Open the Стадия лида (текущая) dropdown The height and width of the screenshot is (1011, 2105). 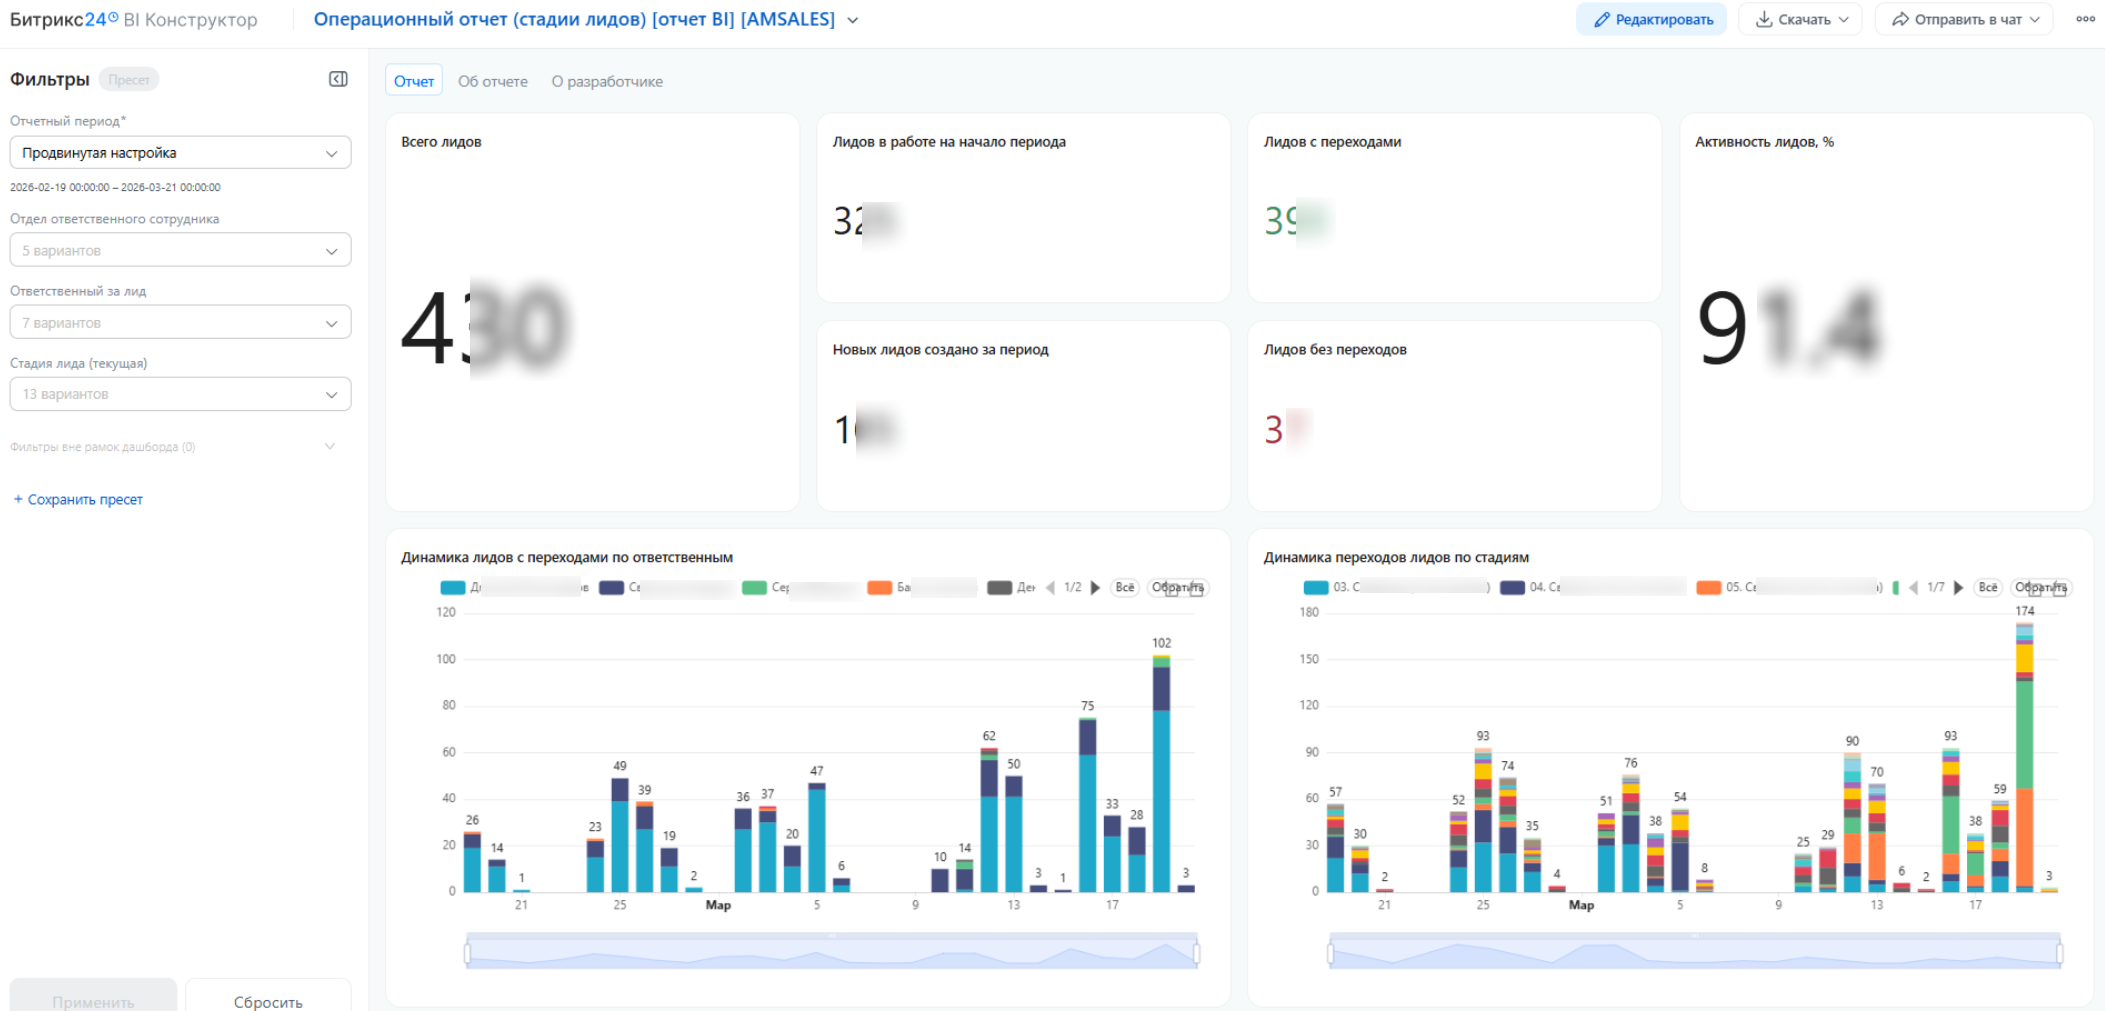(180, 394)
